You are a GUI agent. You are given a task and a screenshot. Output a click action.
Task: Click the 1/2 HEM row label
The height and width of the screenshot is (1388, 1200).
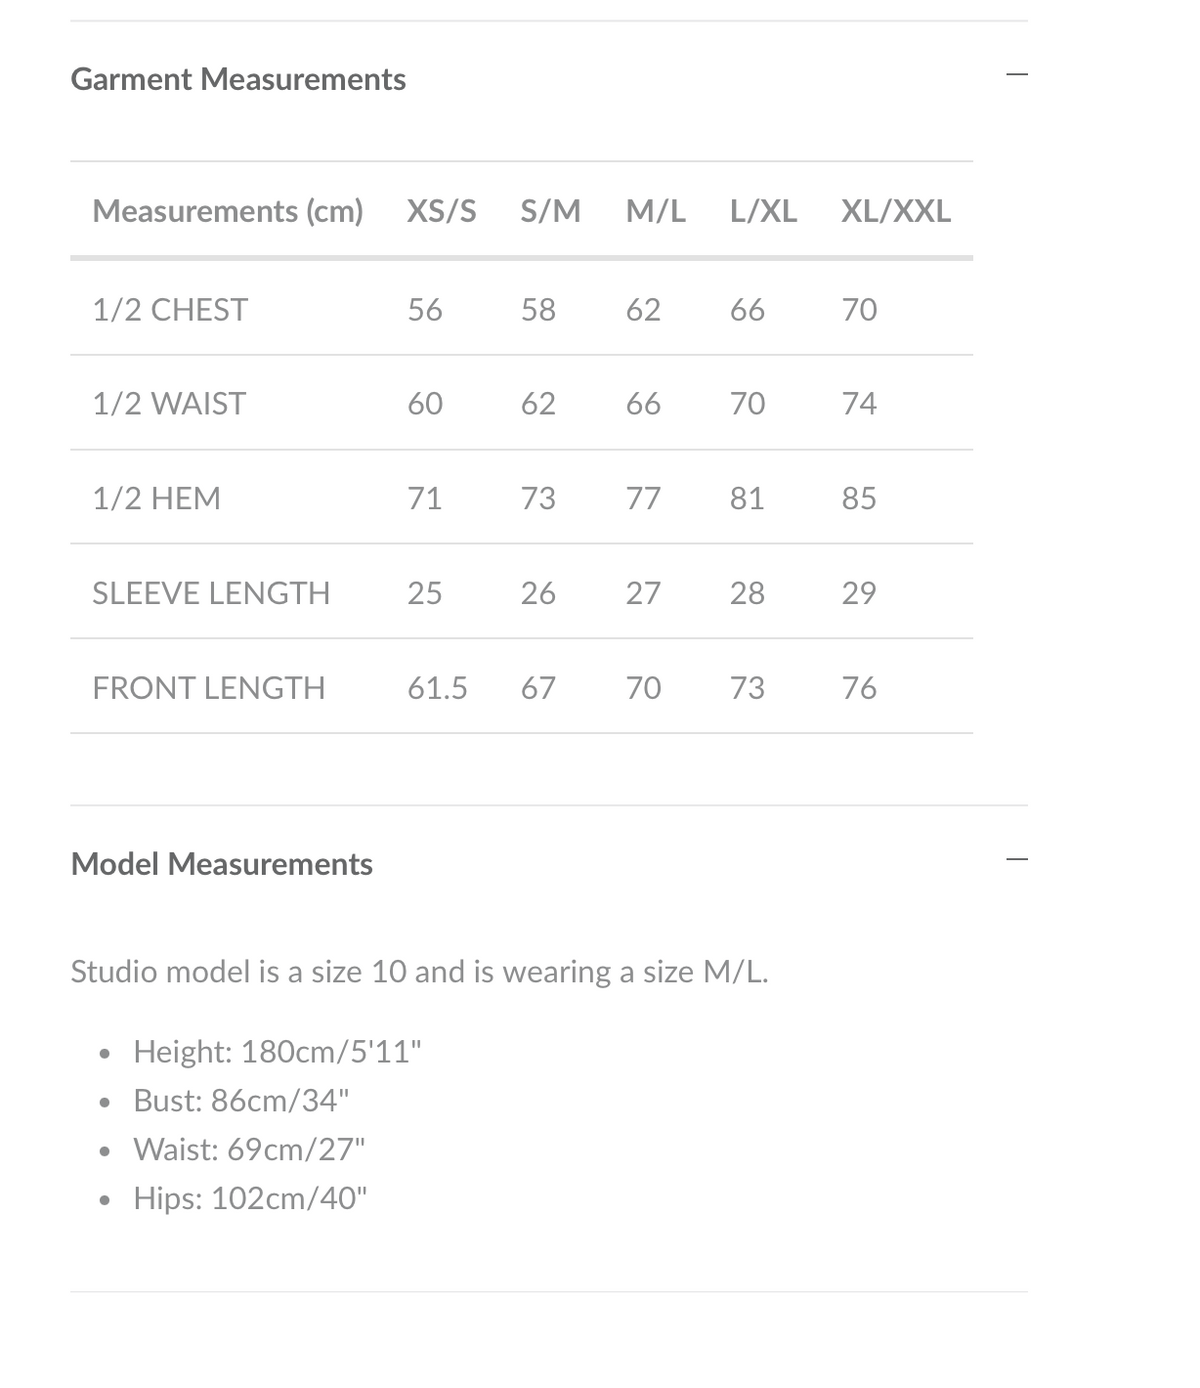tap(157, 498)
